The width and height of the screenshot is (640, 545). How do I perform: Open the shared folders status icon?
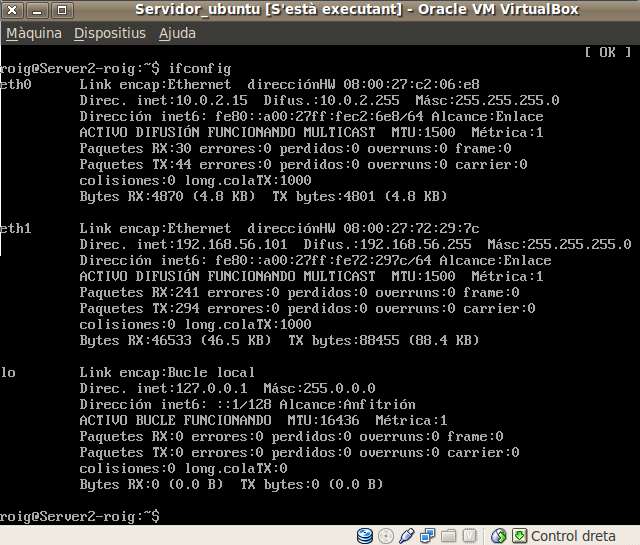[445, 535]
